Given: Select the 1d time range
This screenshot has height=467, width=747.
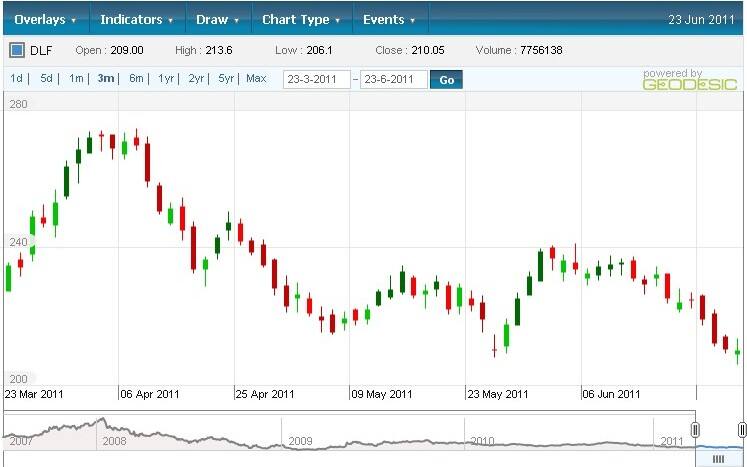Looking at the screenshot, I should [17, 79].
